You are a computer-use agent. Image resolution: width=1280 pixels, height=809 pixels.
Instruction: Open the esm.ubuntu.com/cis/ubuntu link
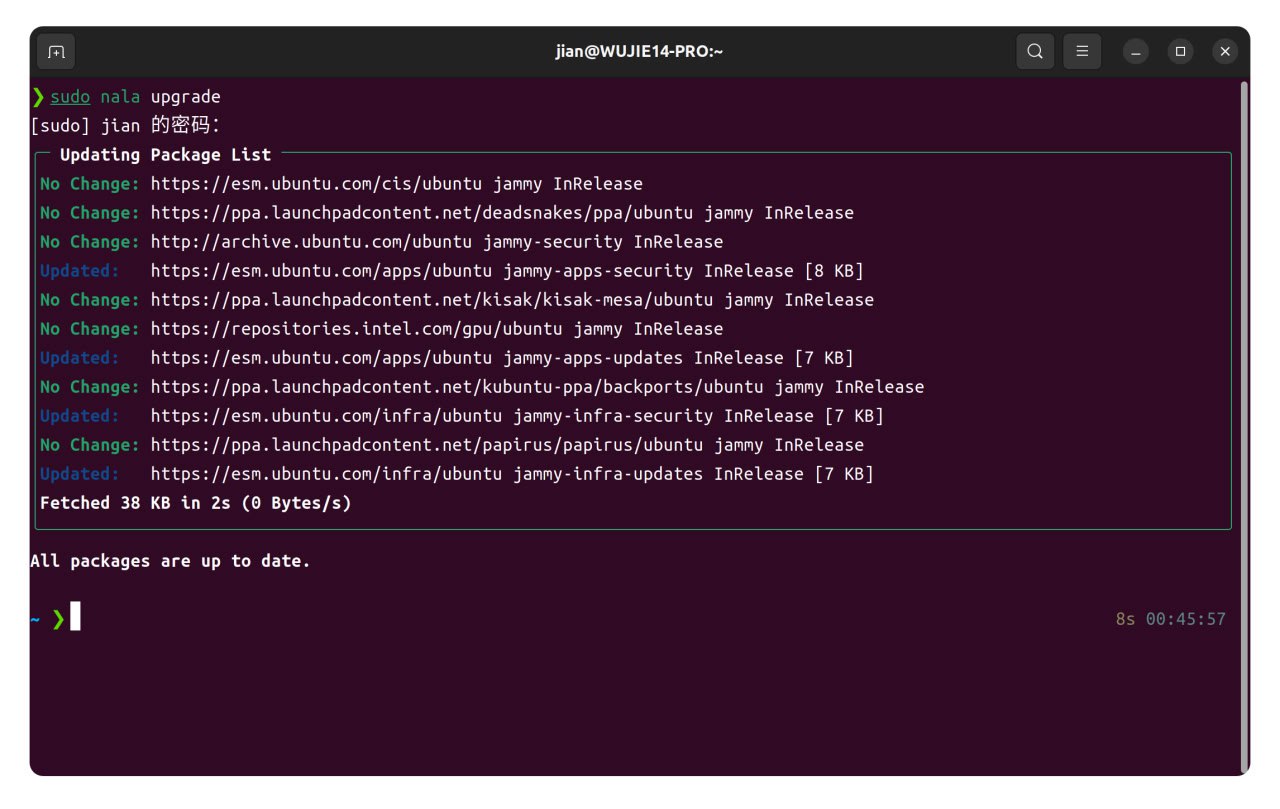[316, 184]
